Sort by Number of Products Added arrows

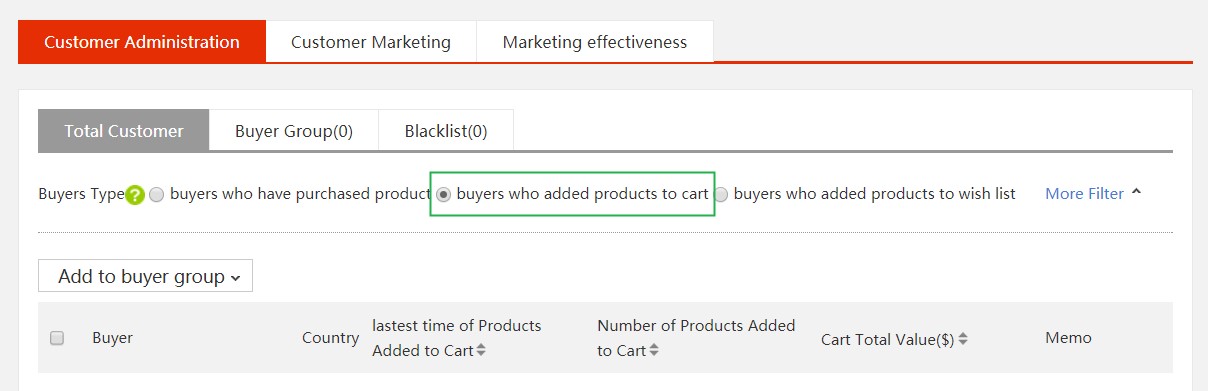[x=654, y=350]
